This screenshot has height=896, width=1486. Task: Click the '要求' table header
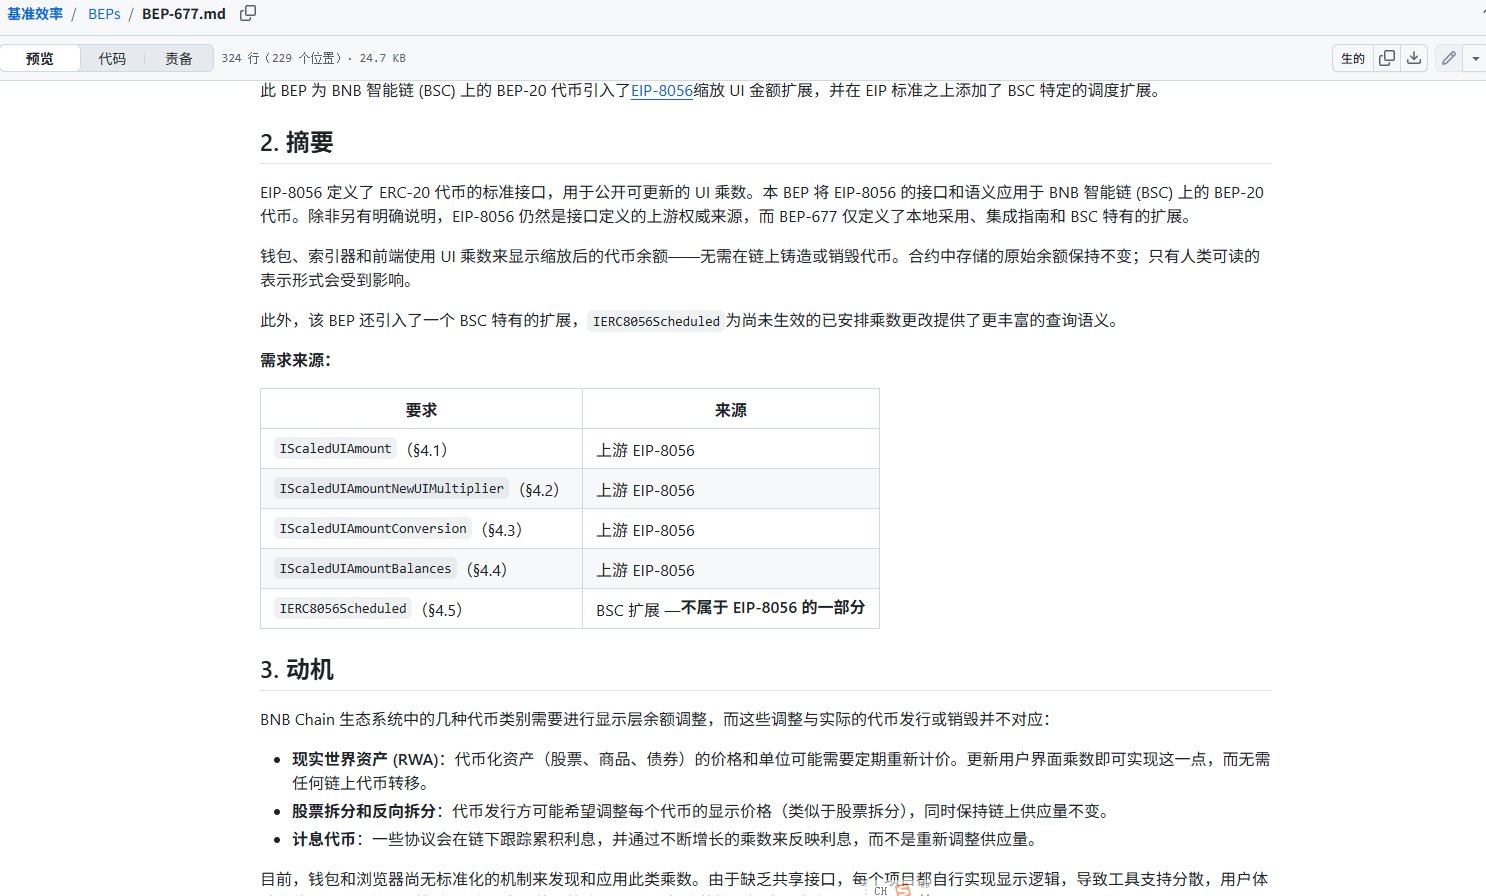click(421, 410)
